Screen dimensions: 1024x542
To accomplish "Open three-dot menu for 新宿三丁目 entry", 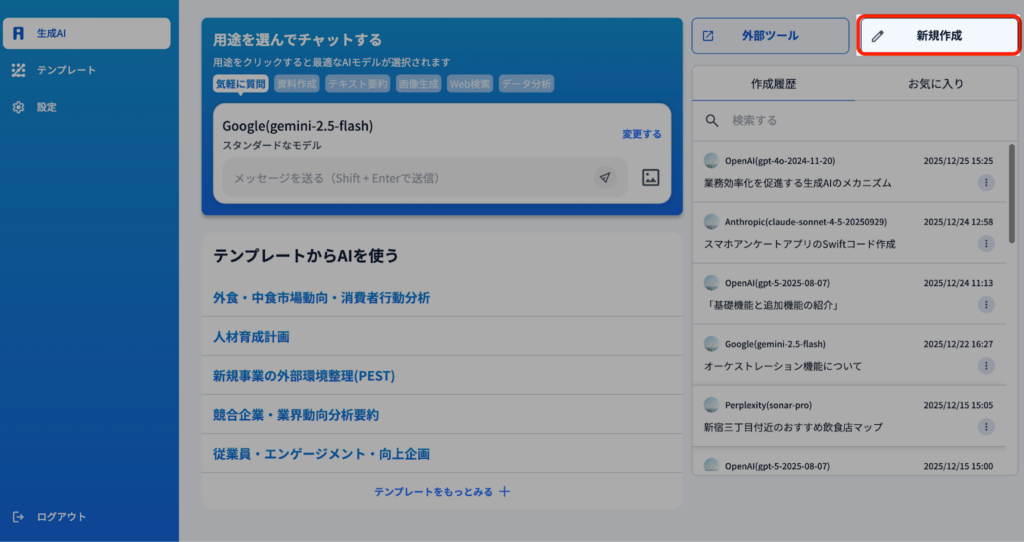I will [986, 427].
